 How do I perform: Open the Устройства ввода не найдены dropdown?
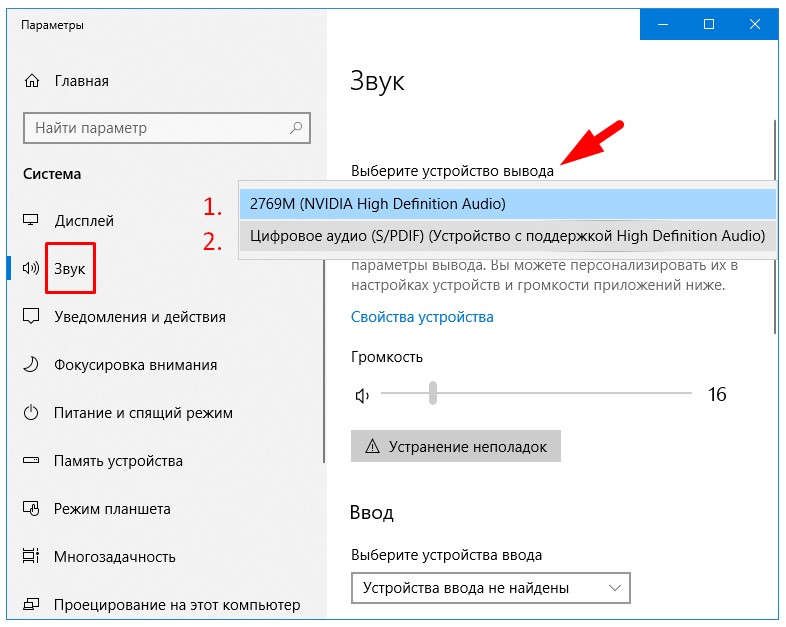tap(490, 588)
